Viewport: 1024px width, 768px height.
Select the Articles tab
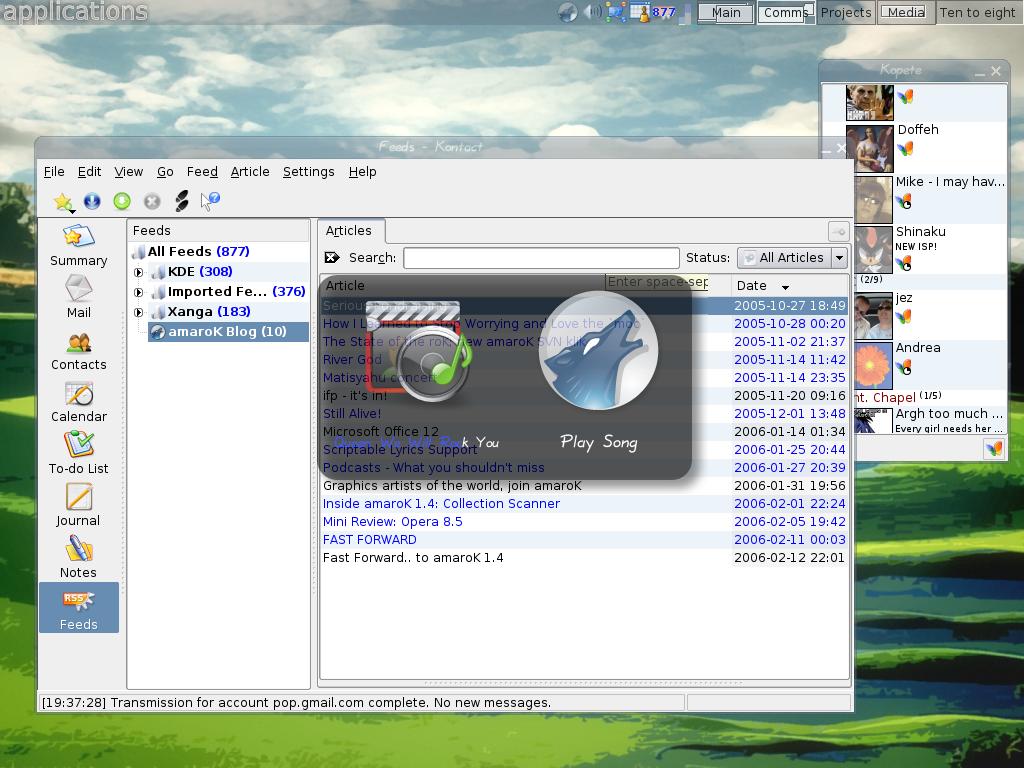pos(351,231)
